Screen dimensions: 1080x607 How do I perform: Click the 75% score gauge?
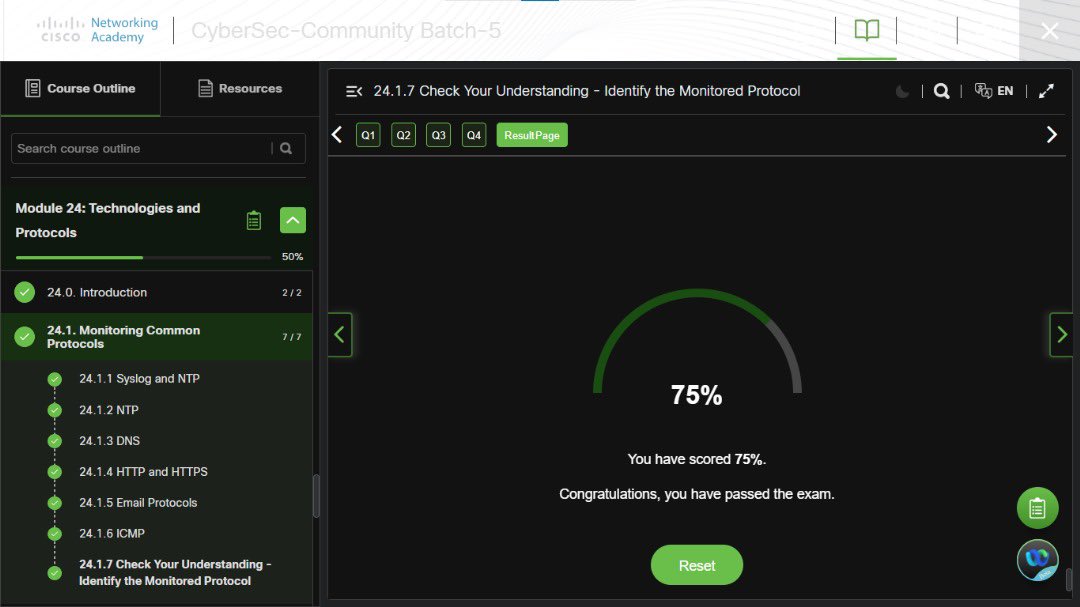(x=697, y=350)
